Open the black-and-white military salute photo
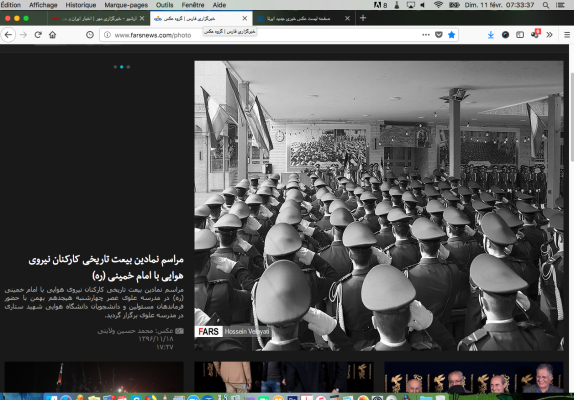Screen dimensions: 574x400 point(379,206)
